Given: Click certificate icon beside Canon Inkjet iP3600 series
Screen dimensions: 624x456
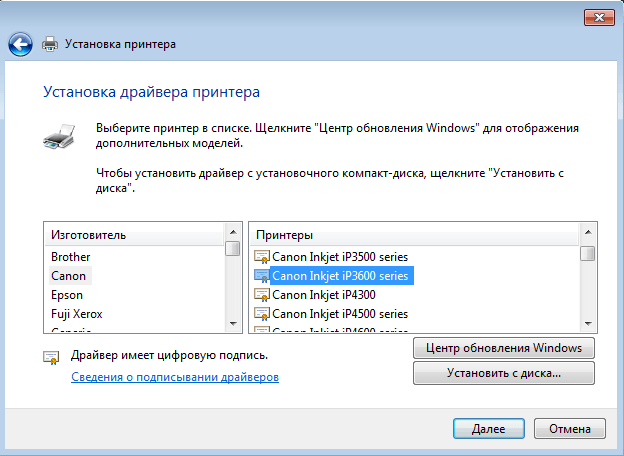Looking at the screenshot, I should tap(262, 276).
